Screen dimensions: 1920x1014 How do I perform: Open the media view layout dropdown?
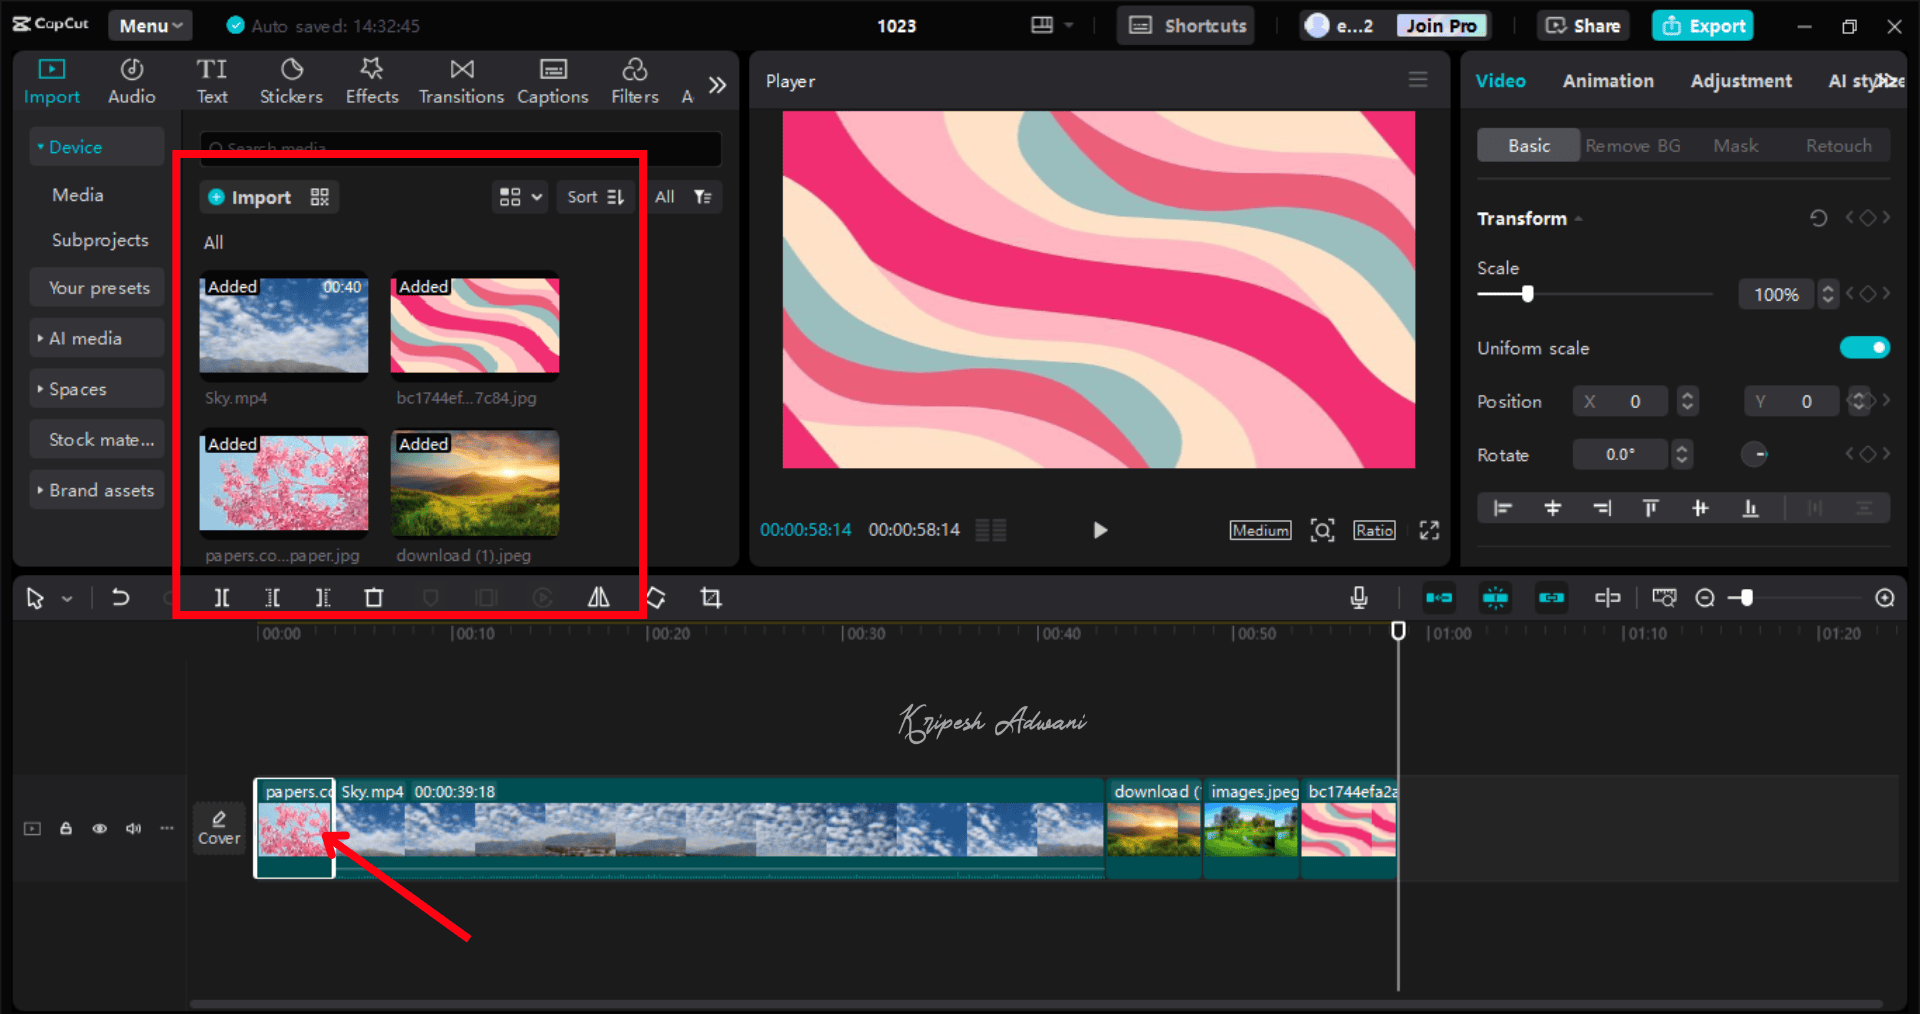520,197
